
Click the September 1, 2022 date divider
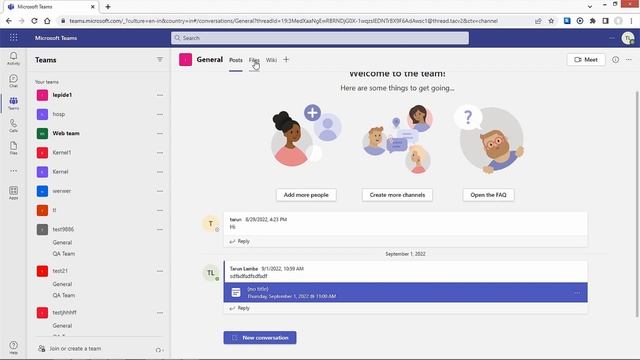tap(405, 254)
